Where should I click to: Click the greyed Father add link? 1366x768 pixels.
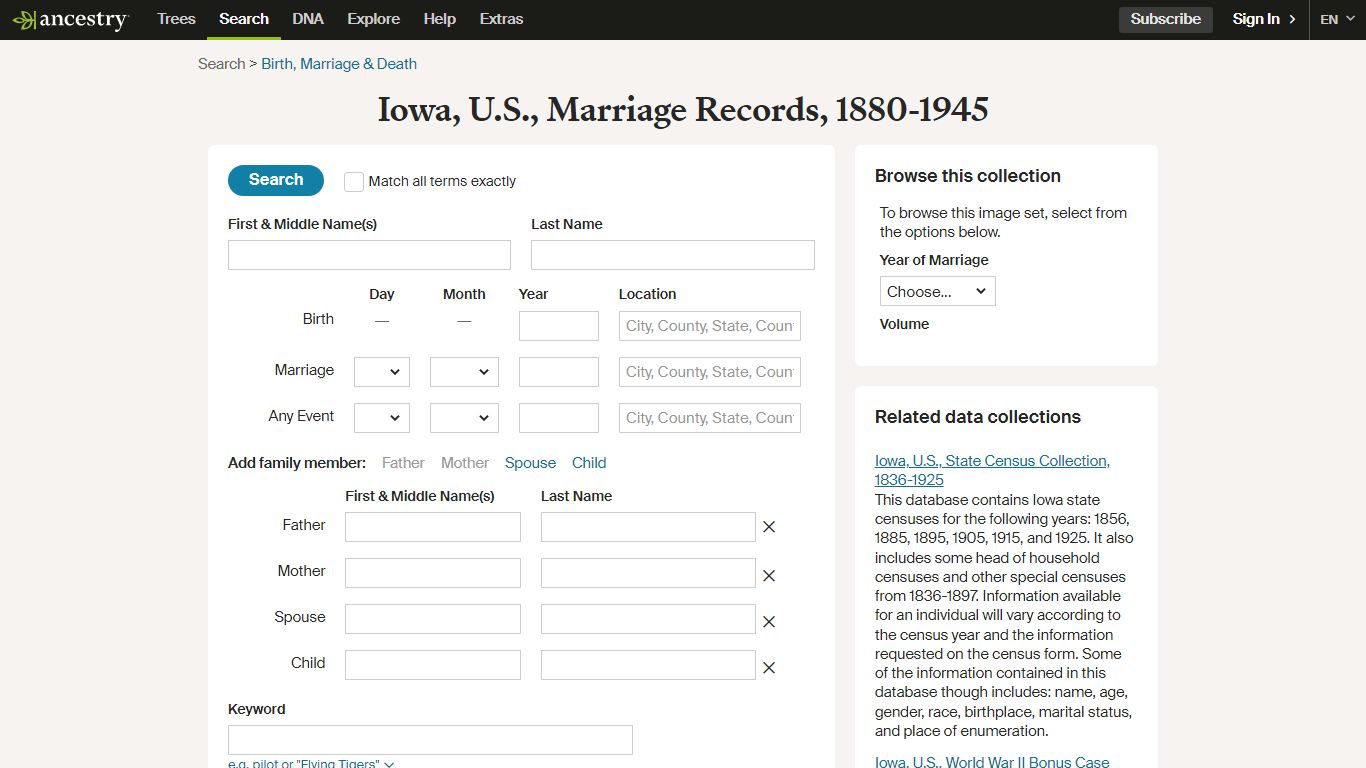click(x=403, y=463)
